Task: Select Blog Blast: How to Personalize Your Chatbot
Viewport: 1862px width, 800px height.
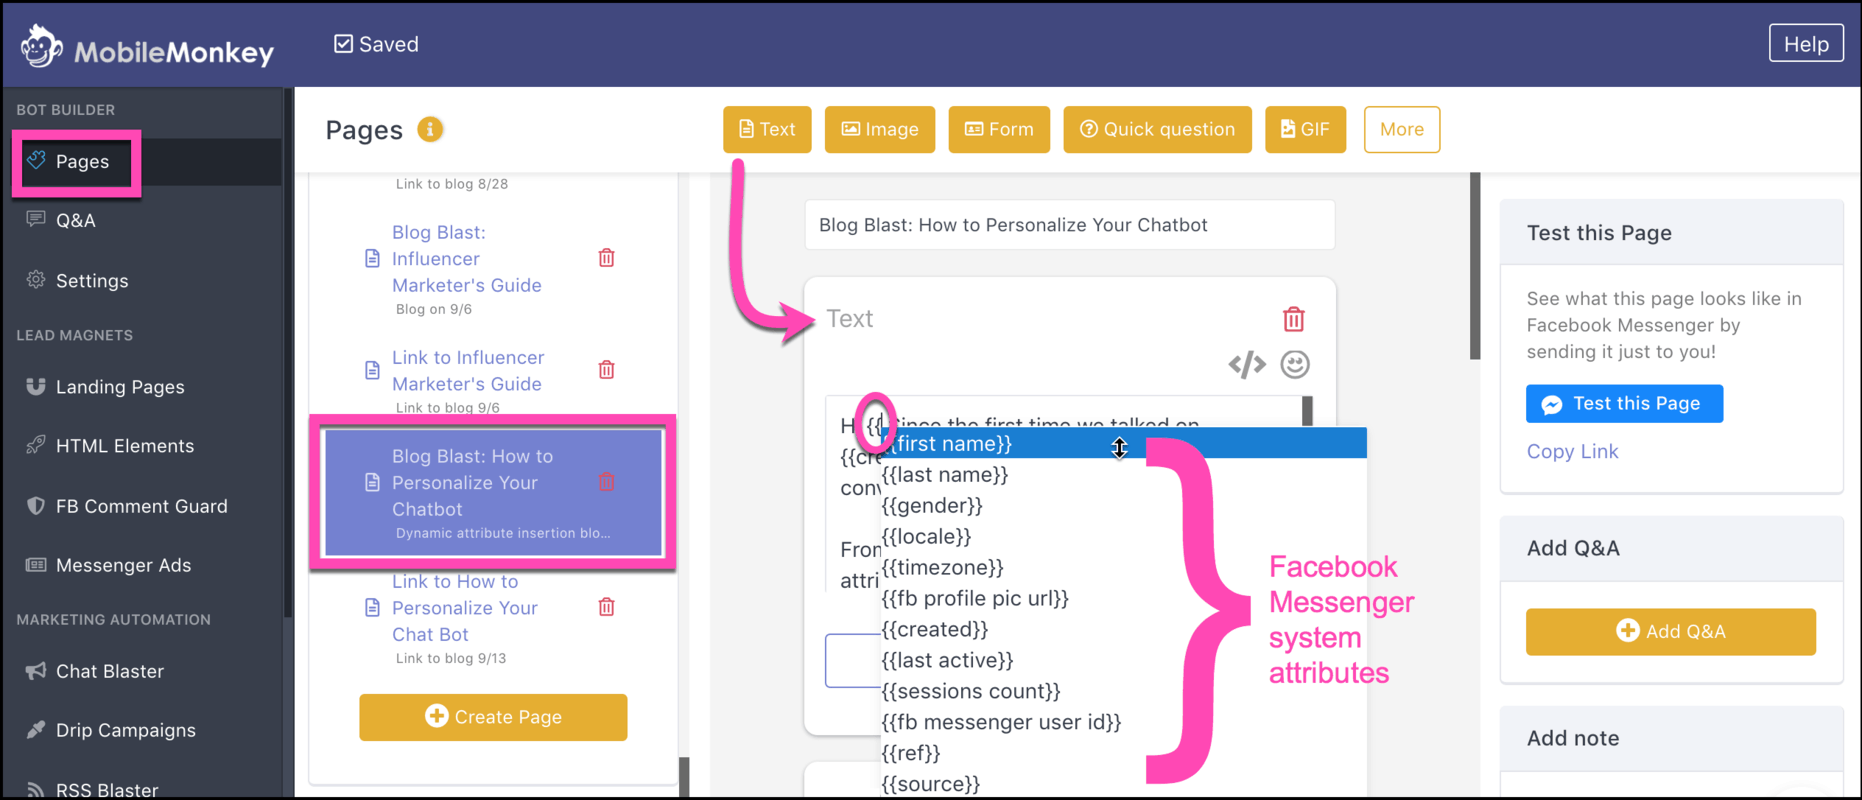Action: tap(493, 493)
